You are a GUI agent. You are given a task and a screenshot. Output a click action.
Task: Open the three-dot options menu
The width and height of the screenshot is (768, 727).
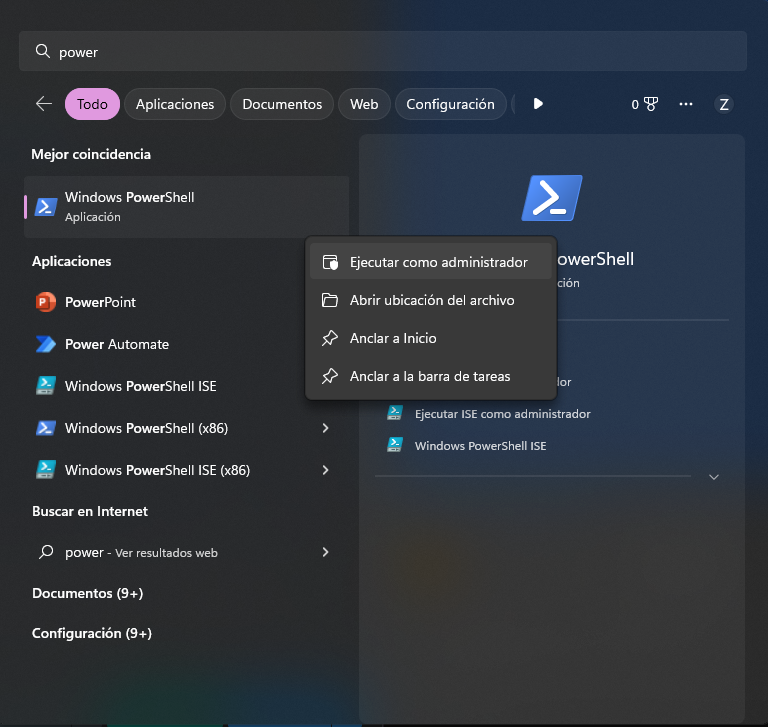pos(686,104)
